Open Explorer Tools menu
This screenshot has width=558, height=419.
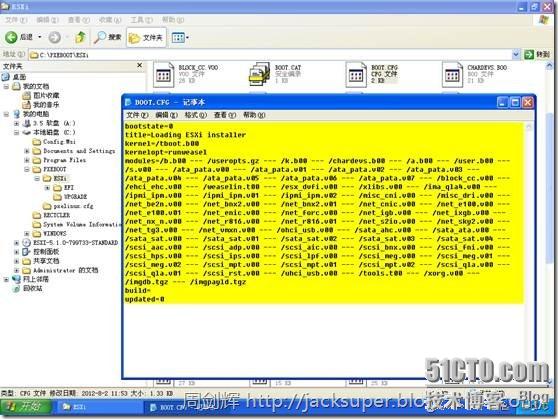[x=141, y=20]
